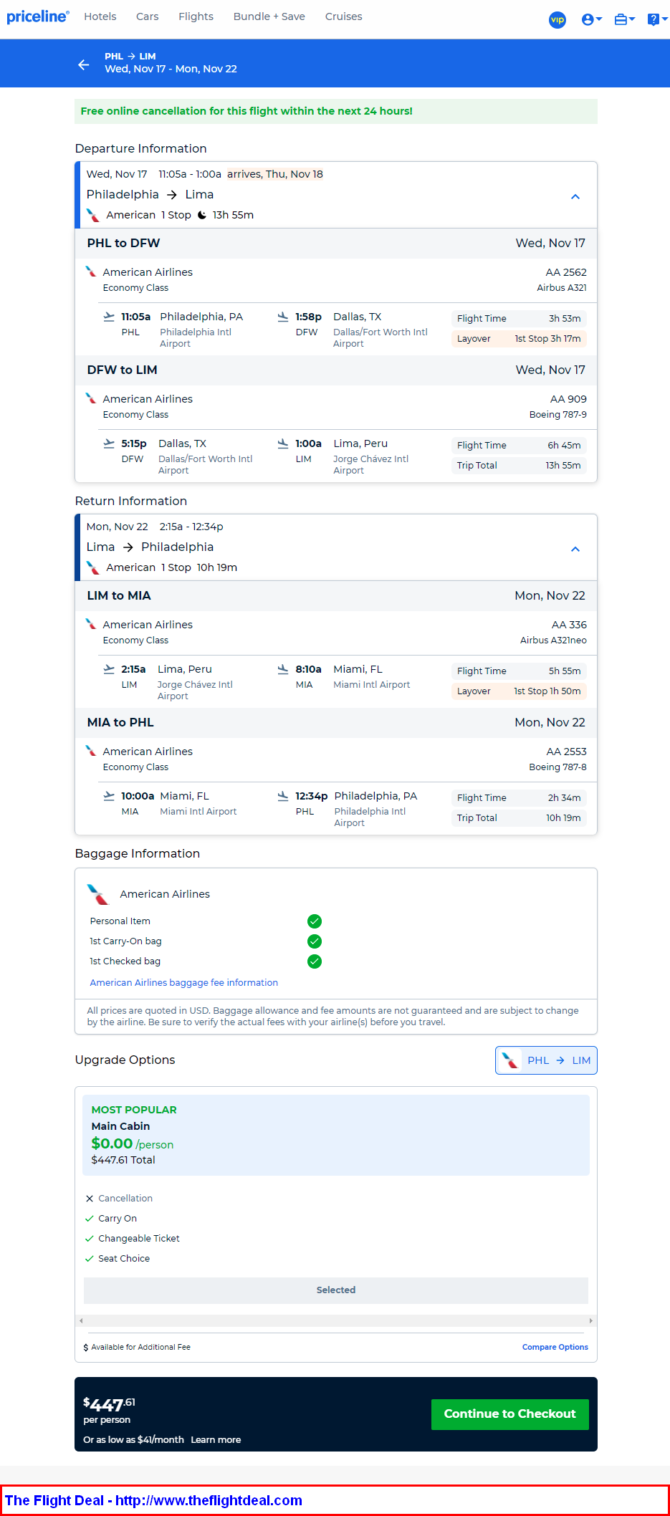Select the Main Cabin fare card
The width and height of the screenshot is (670, 1516).
pyautogui.click(x=336, y=1135)
